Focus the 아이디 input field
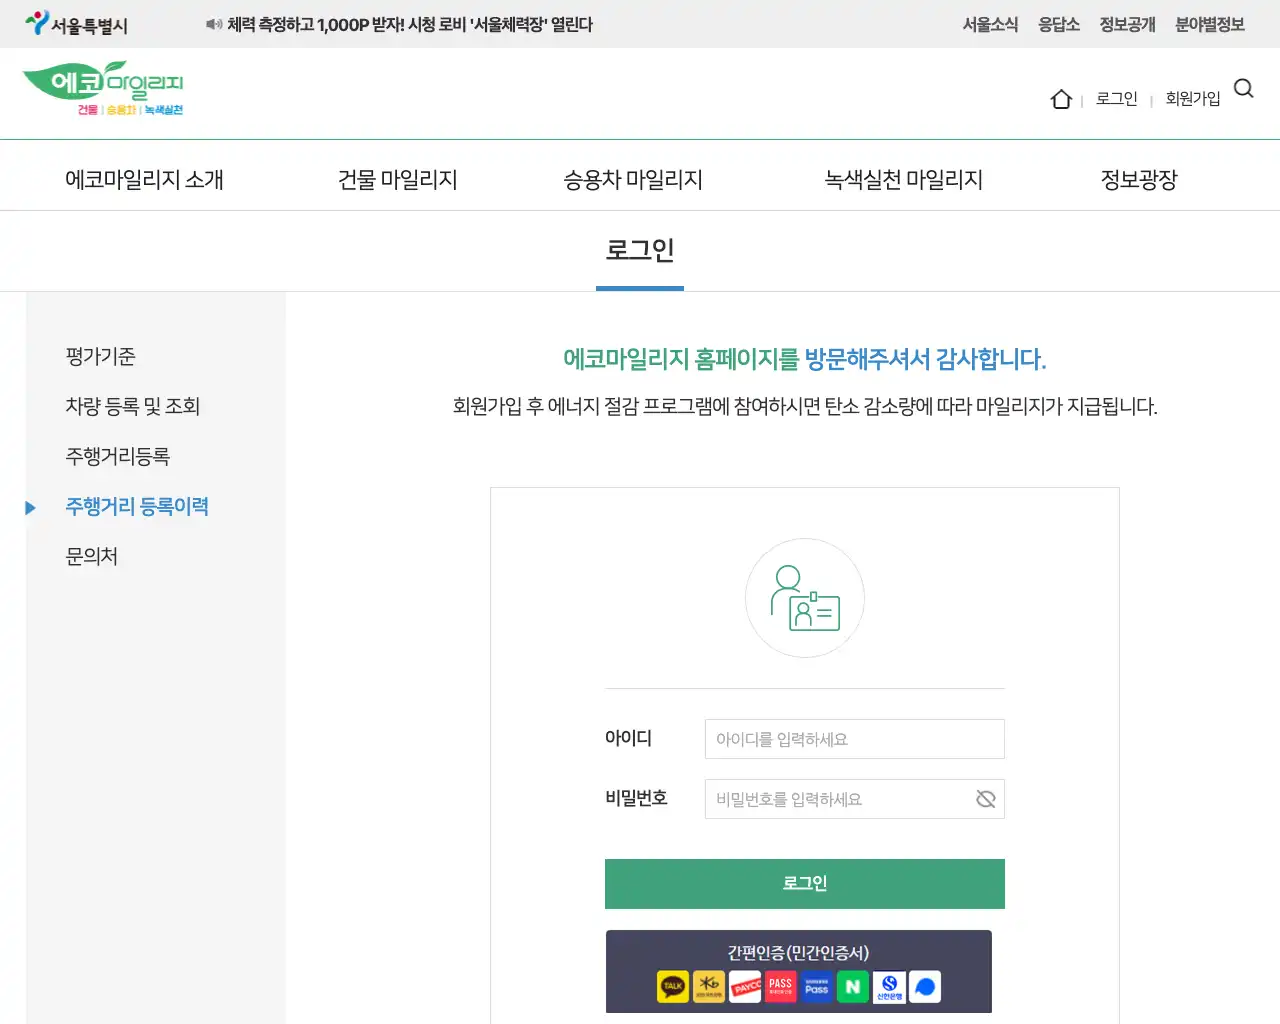1280x1024 pixels. click(855, 739)
